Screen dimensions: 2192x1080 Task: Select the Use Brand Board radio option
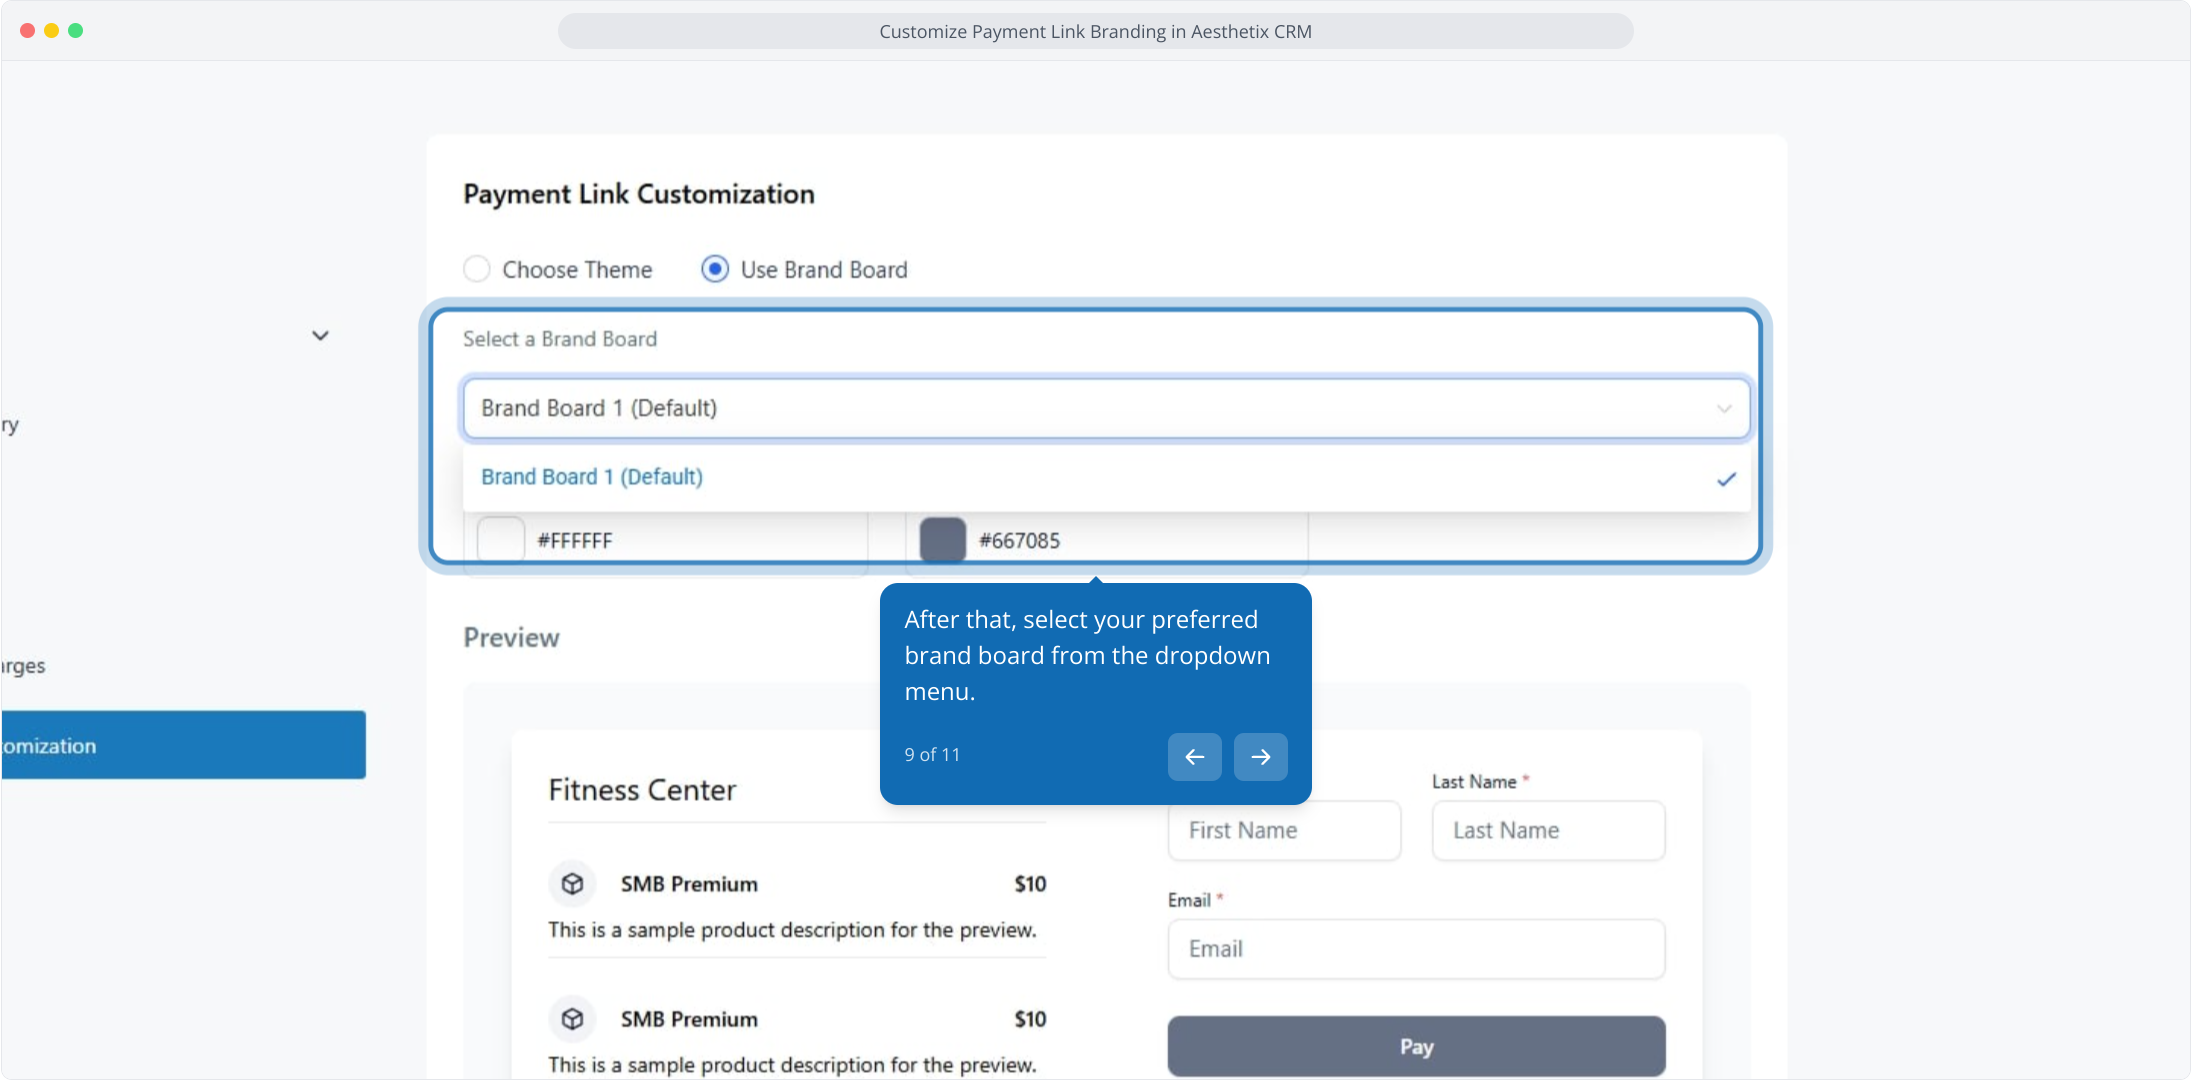coord(715,269)
